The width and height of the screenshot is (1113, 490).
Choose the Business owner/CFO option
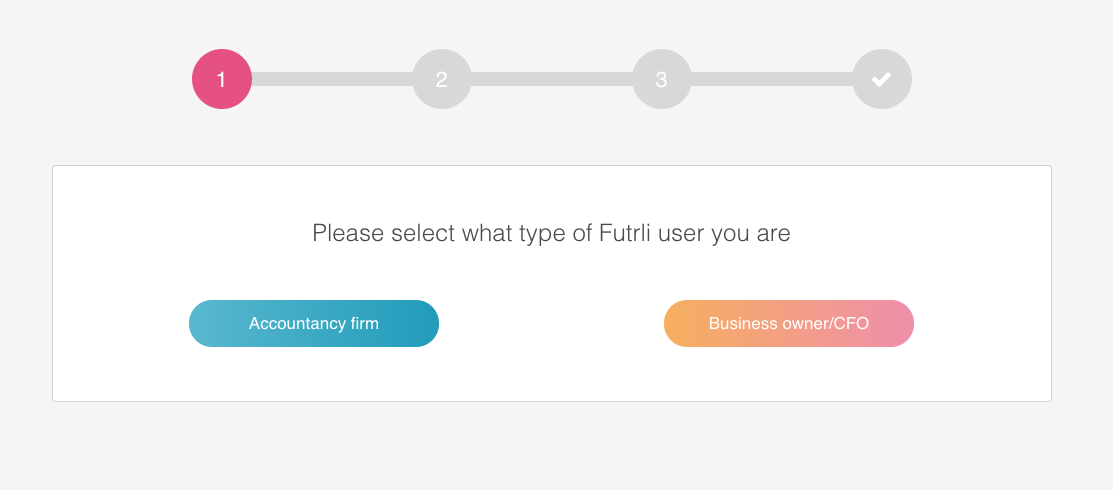(x=789, y=323)
